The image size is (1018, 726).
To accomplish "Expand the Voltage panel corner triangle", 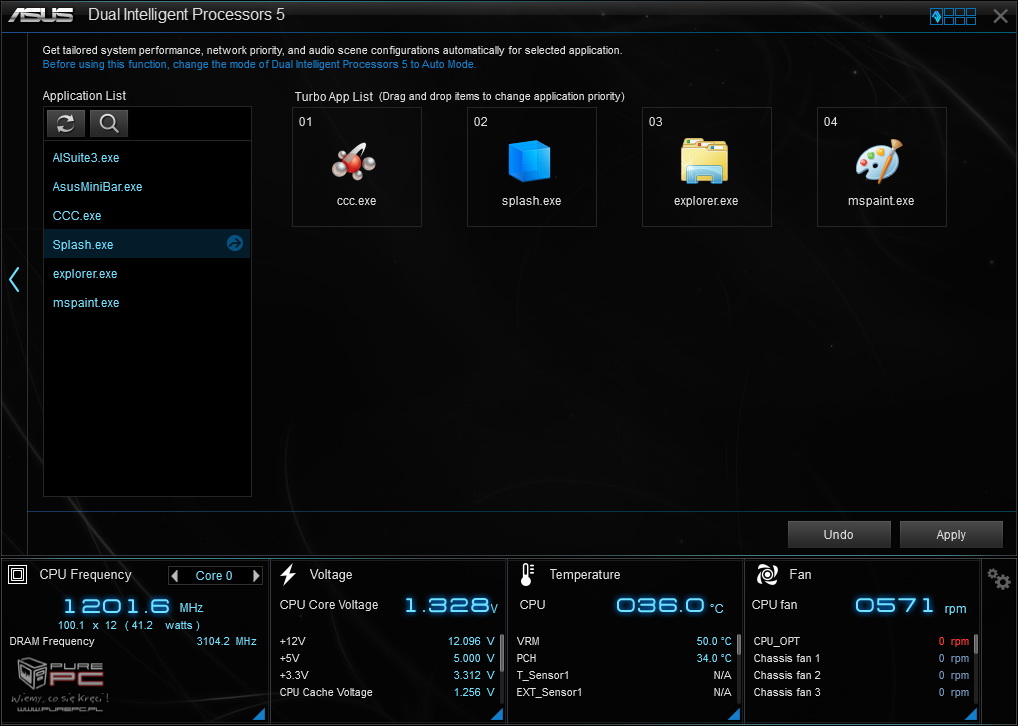I will [497, 714].
